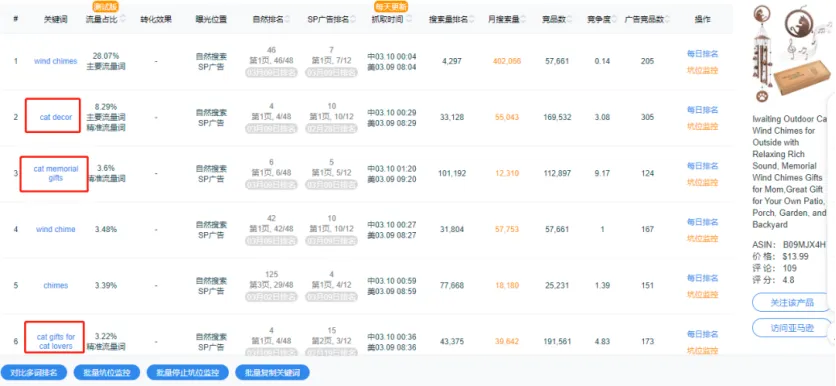
Task: Sort by the 竞品数 column arrows
Action: click(x=570, y=19)
